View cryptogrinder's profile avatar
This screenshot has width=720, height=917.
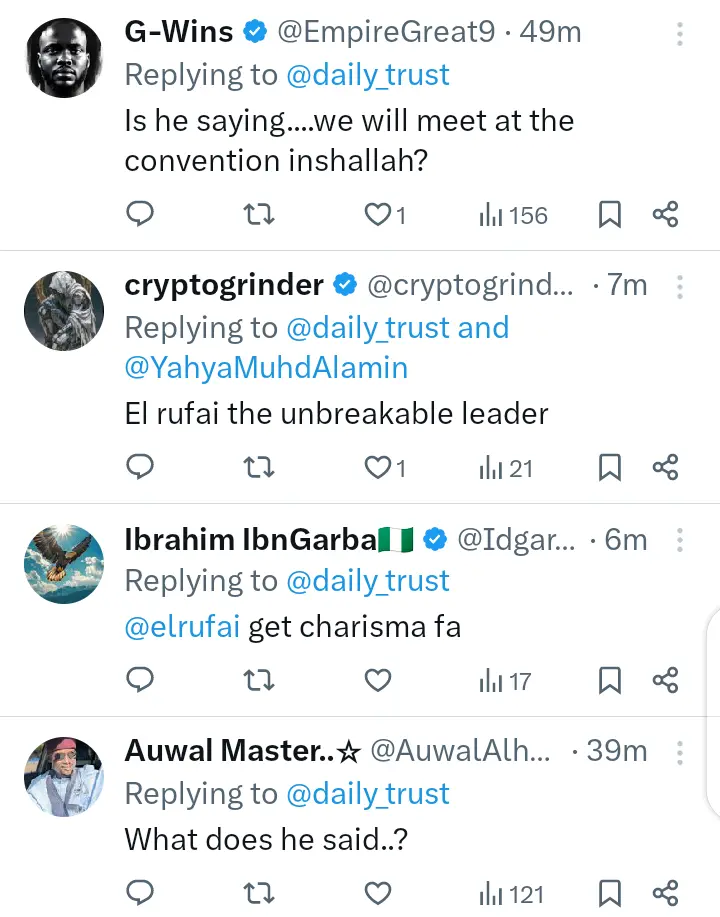pyautogui.click(x=64, y=310)
